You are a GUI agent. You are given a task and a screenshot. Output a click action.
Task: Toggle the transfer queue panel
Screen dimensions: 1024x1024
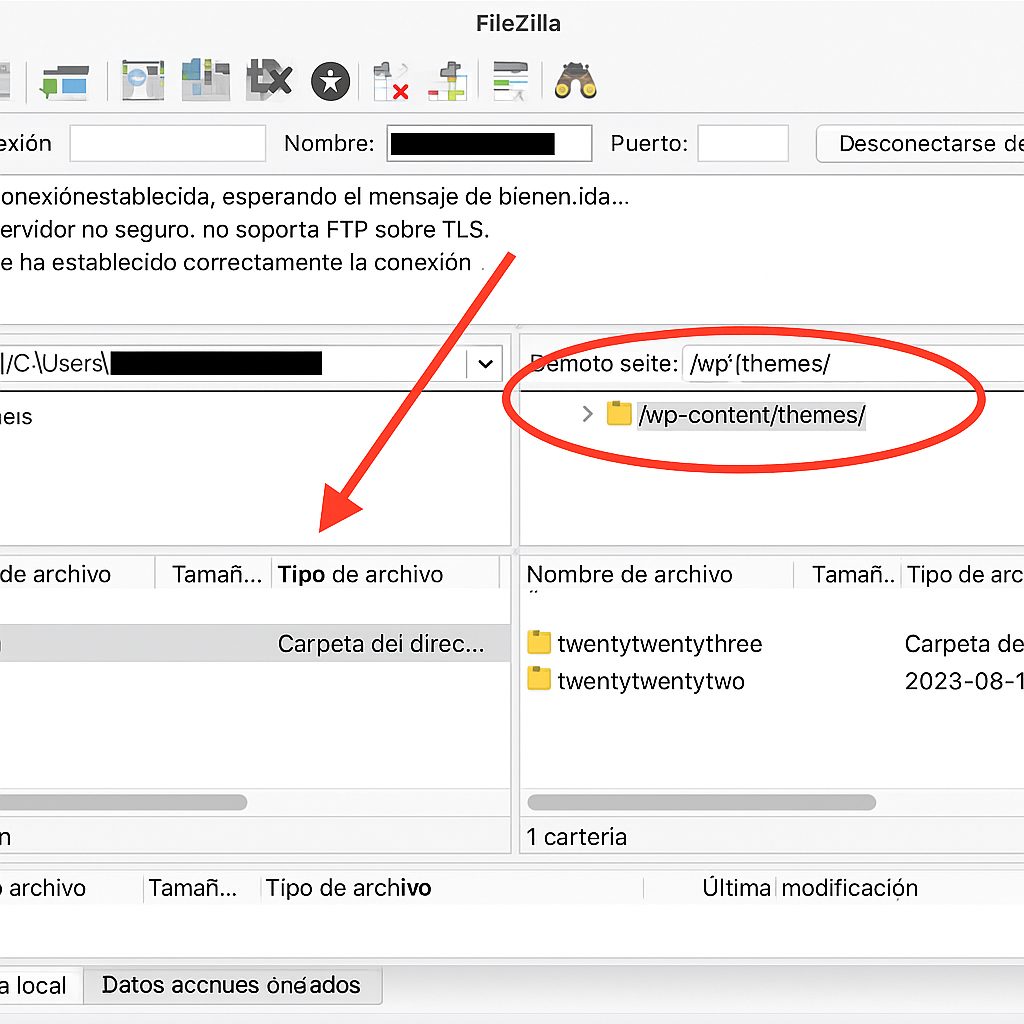point(268,80)
